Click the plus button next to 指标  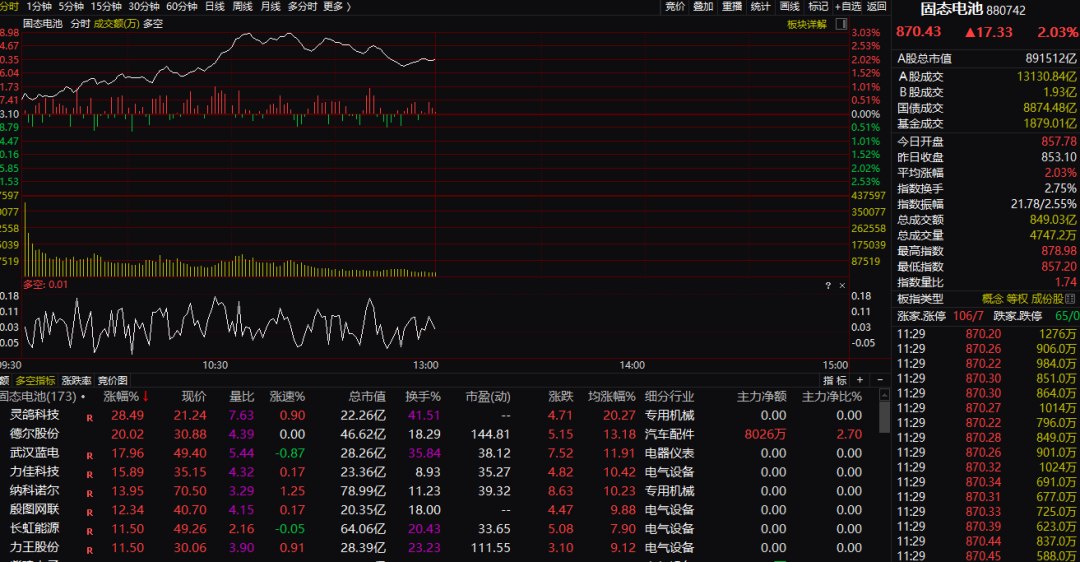click(x=859, y=380)
